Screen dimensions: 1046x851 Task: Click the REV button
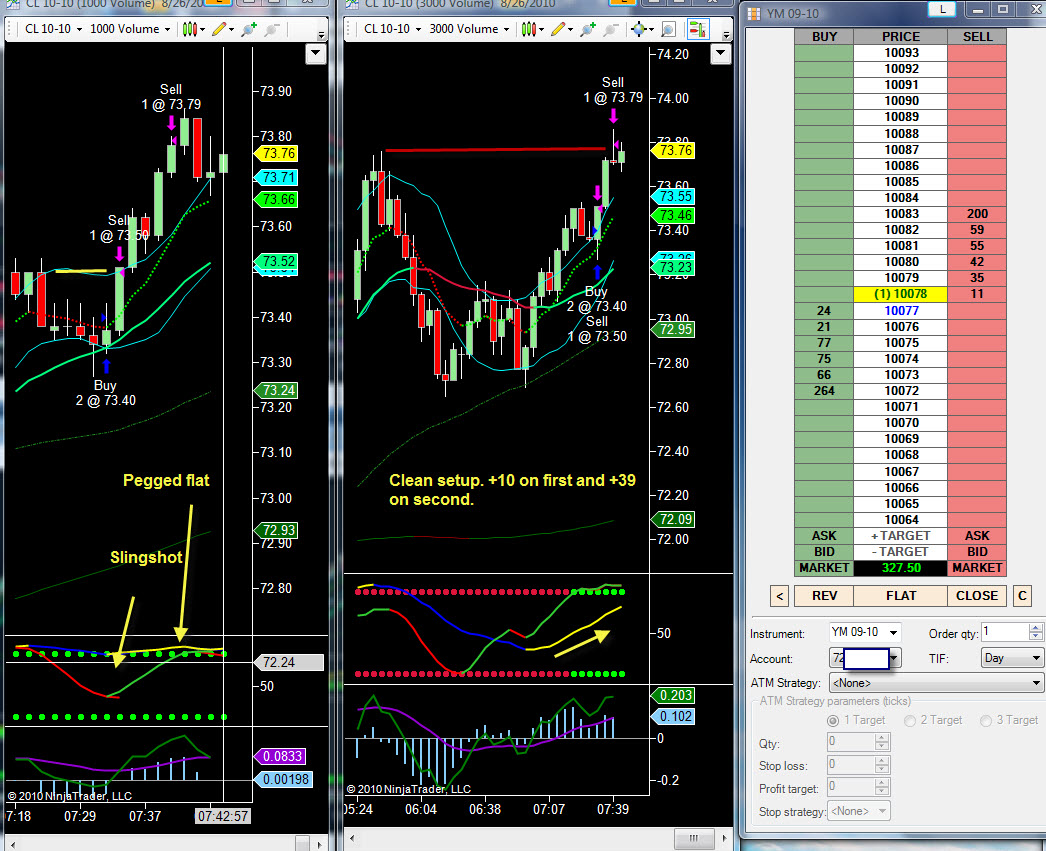click(x=824, y=596)
